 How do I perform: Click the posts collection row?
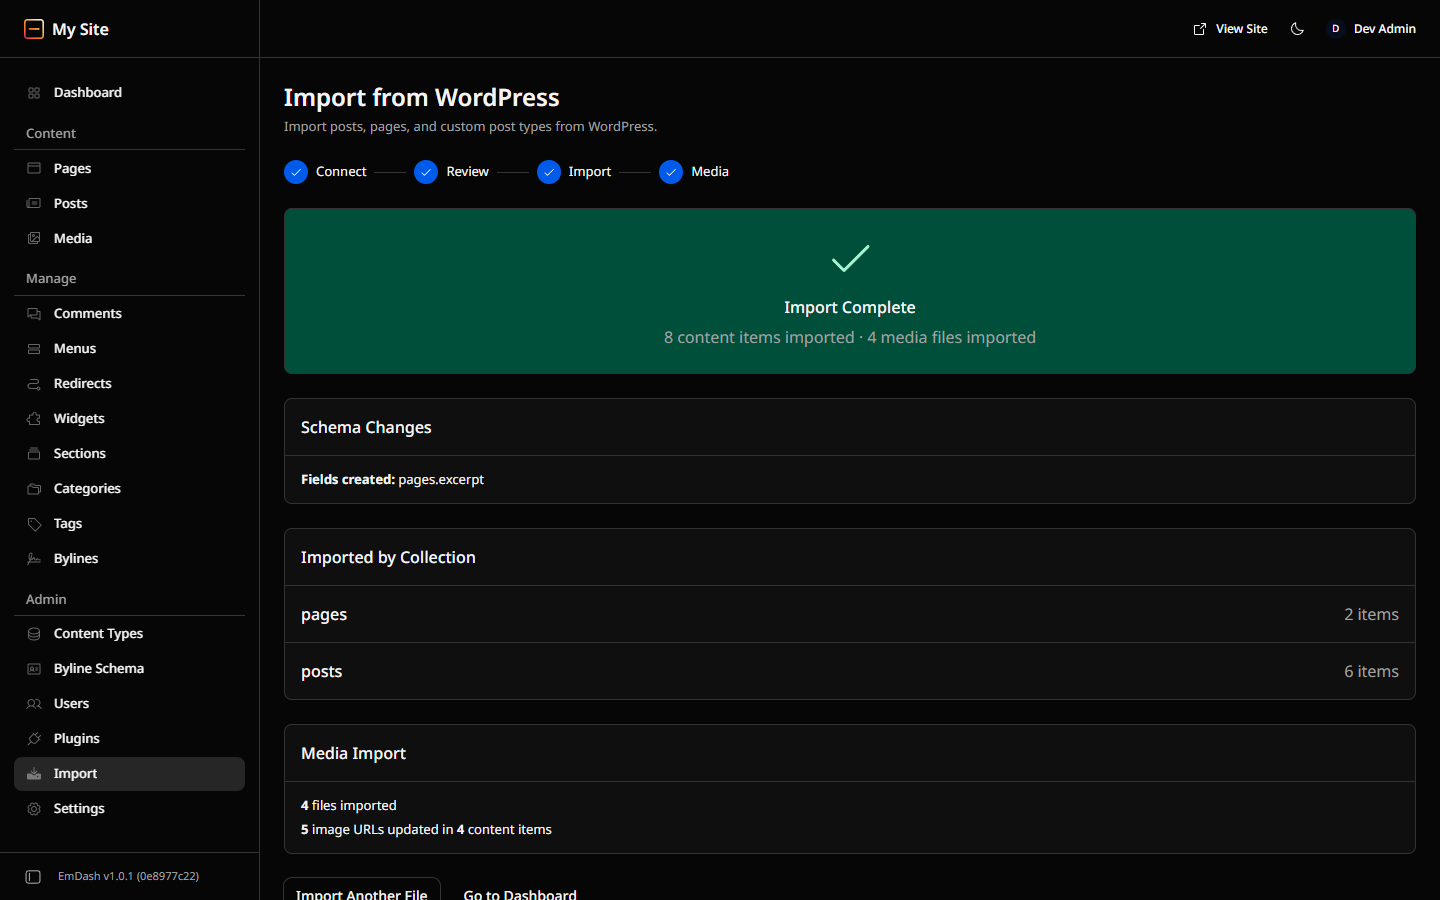[850, 671]
